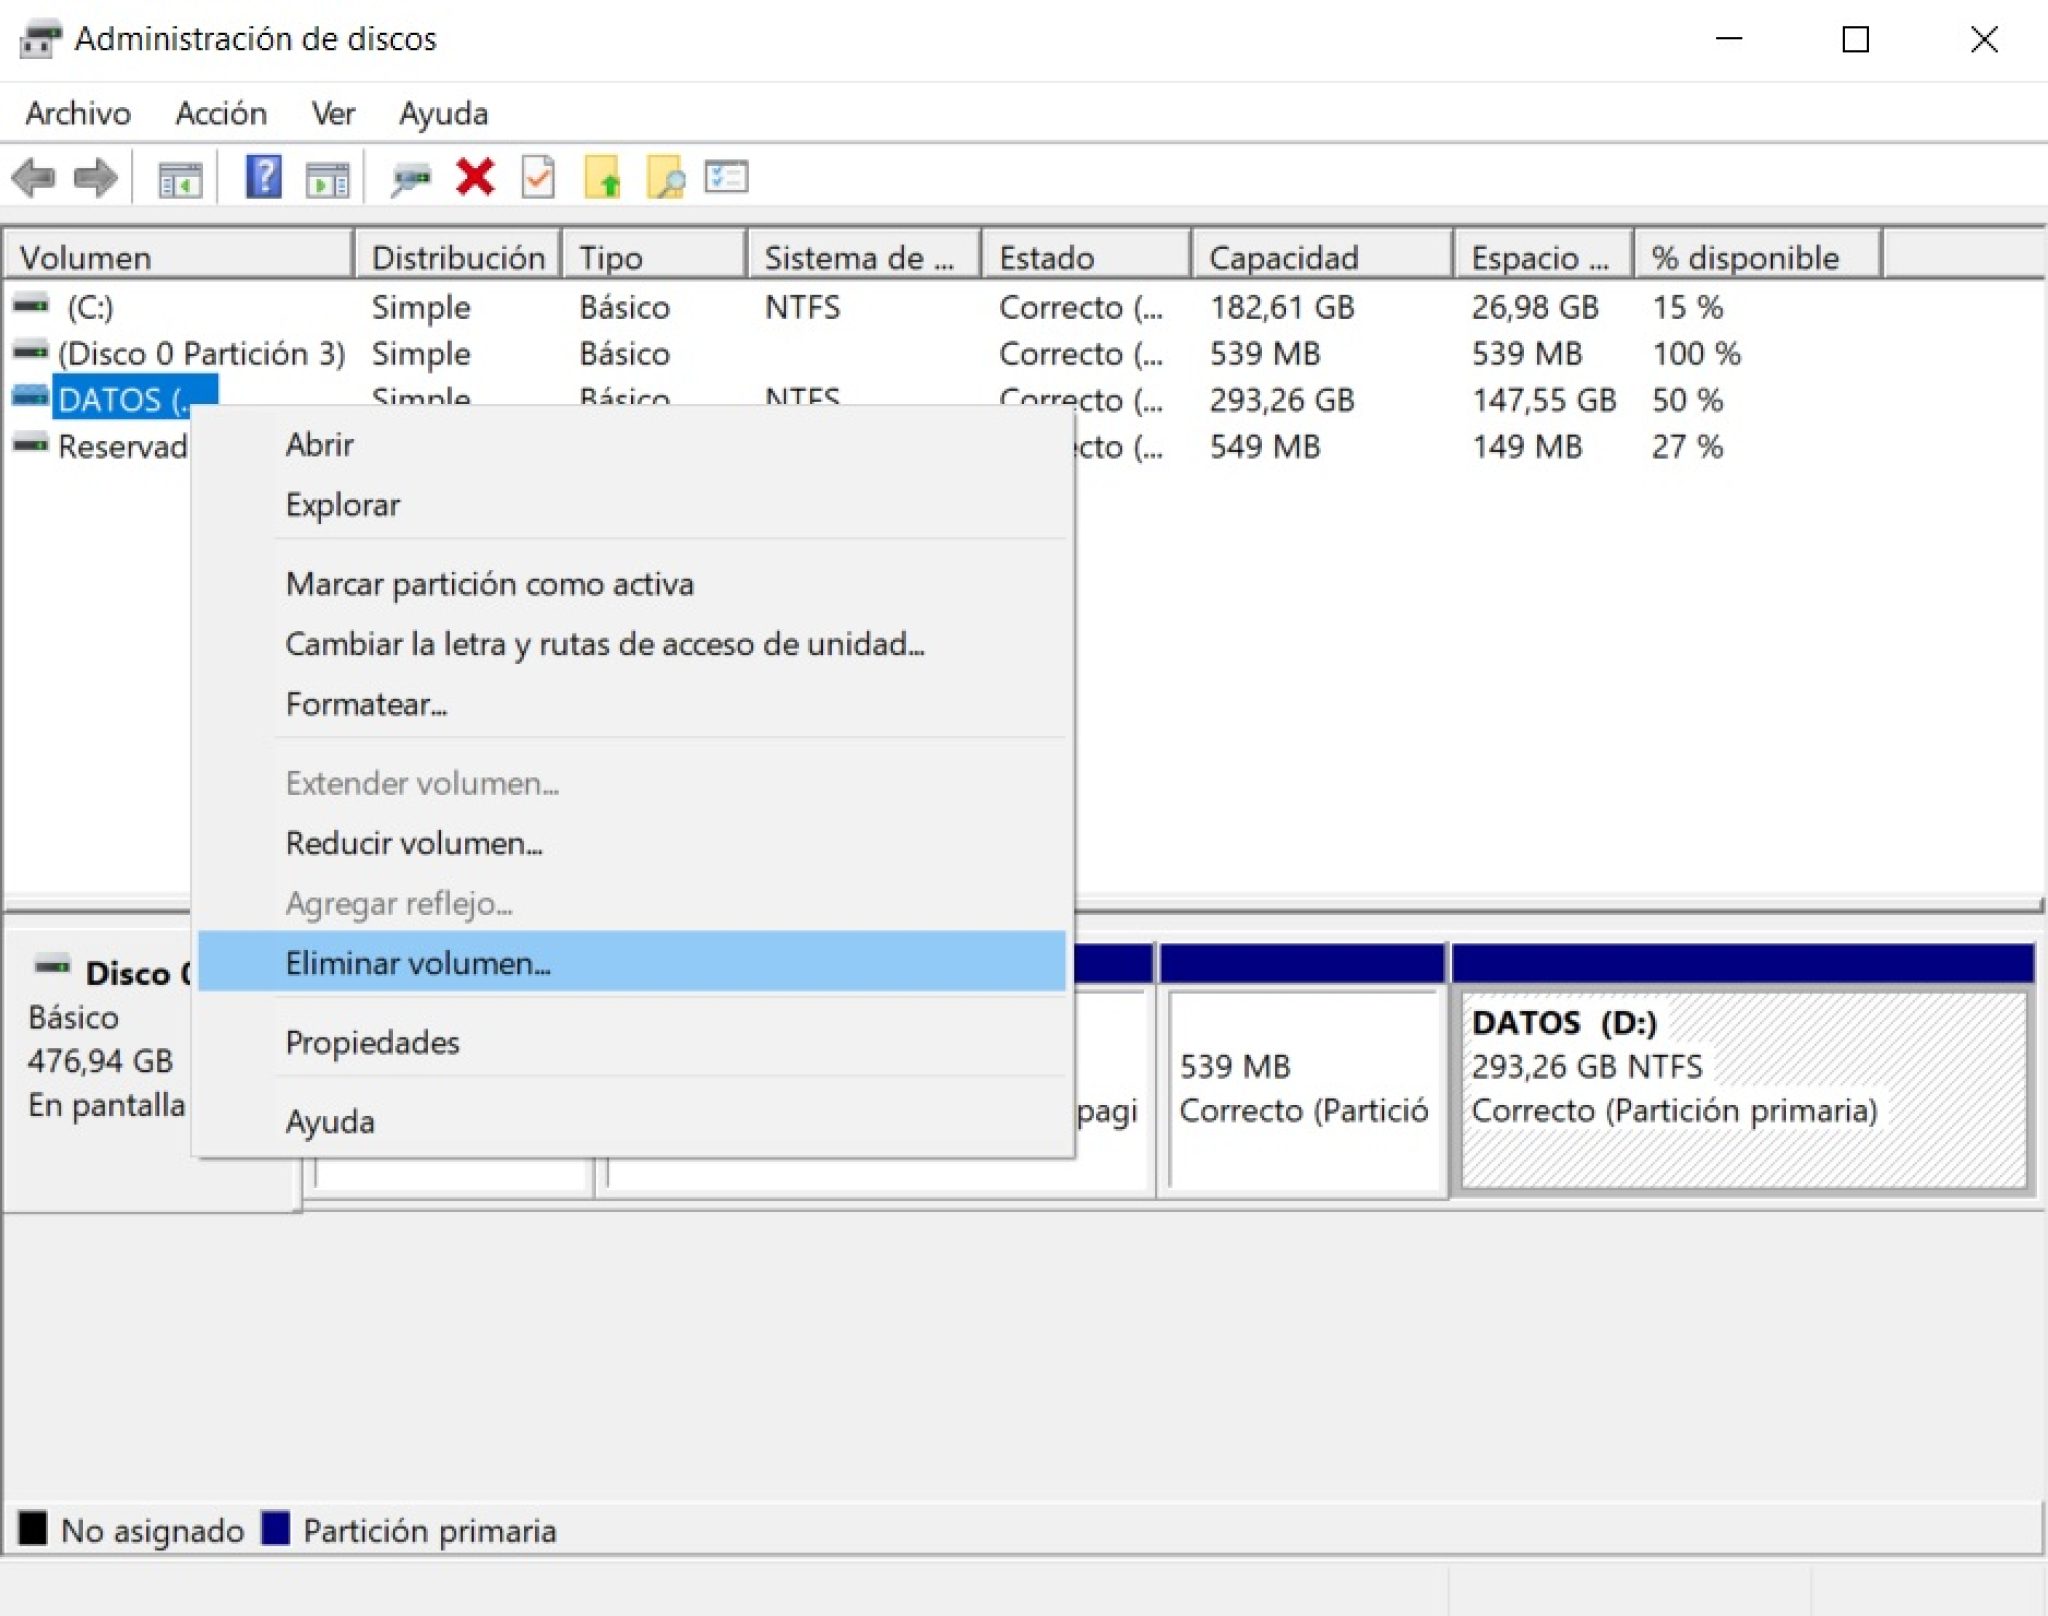Screen dimensions: 2048x1616
Task: Click the folder with green arrow icon
Action: (x=602, y=179)
